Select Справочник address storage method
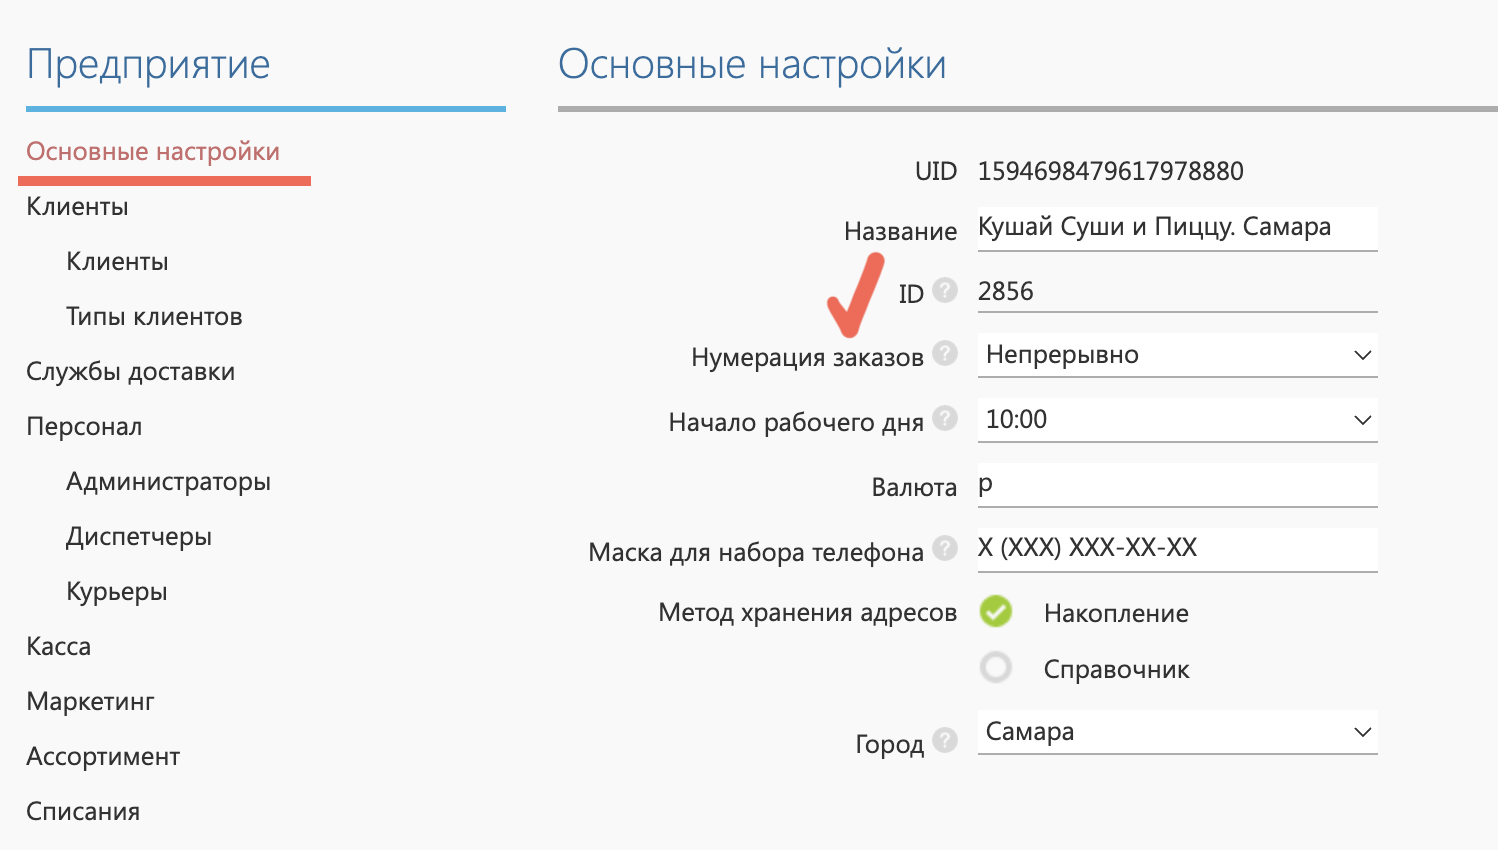The height and width of the screenshot is (850, 1498). 996,667
